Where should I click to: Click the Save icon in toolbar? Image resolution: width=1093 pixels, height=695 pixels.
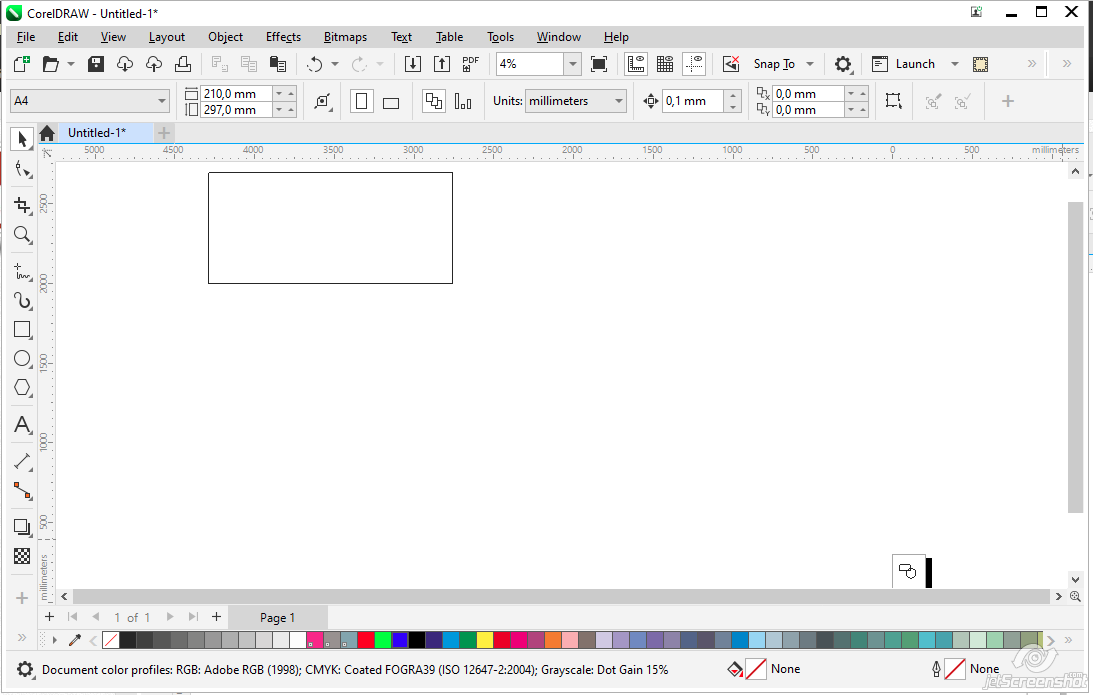click(x=96, y=64)
